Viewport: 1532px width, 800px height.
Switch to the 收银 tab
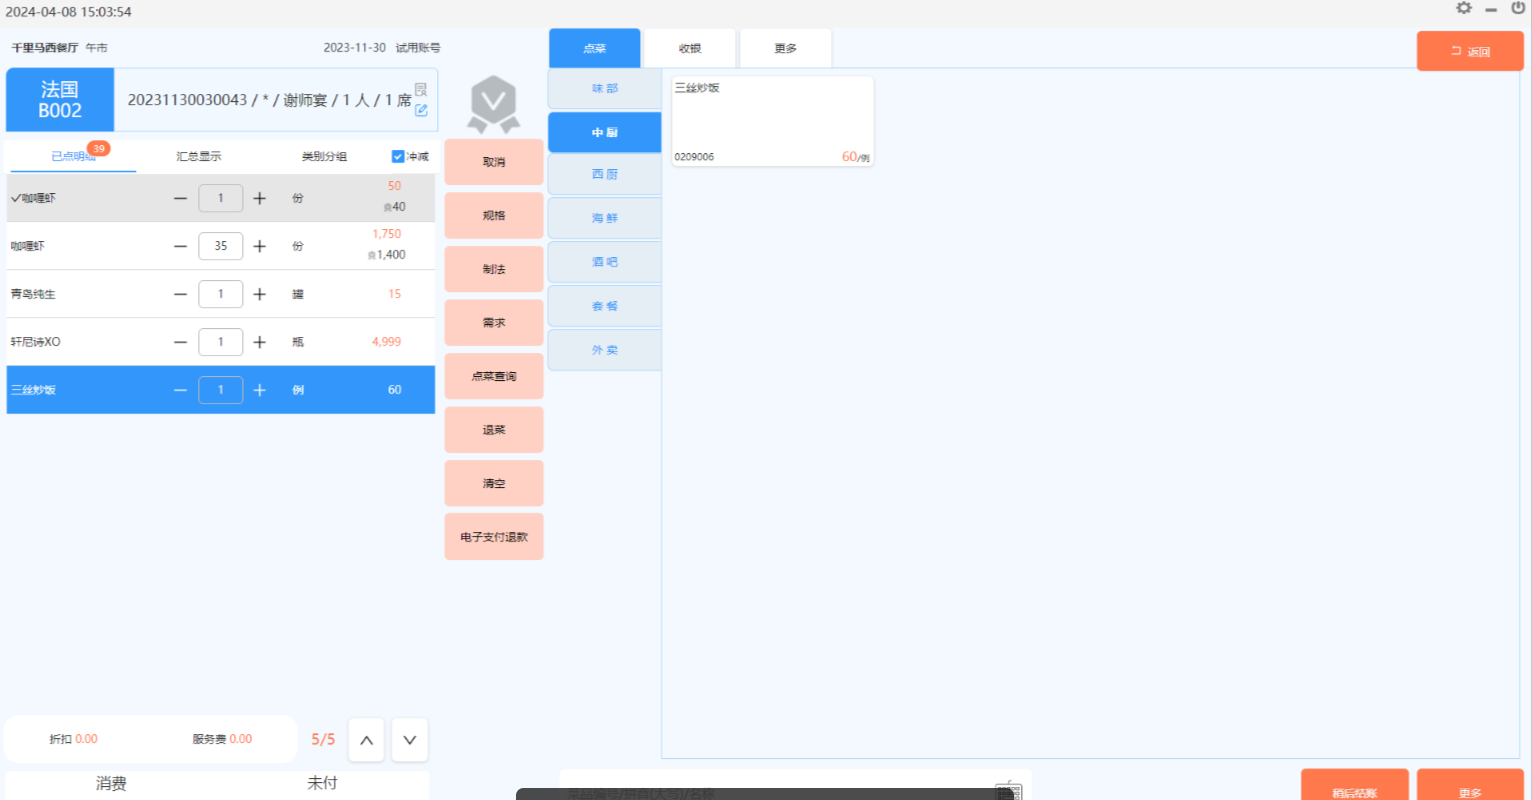pyautogui.click(x=690, y=48)
